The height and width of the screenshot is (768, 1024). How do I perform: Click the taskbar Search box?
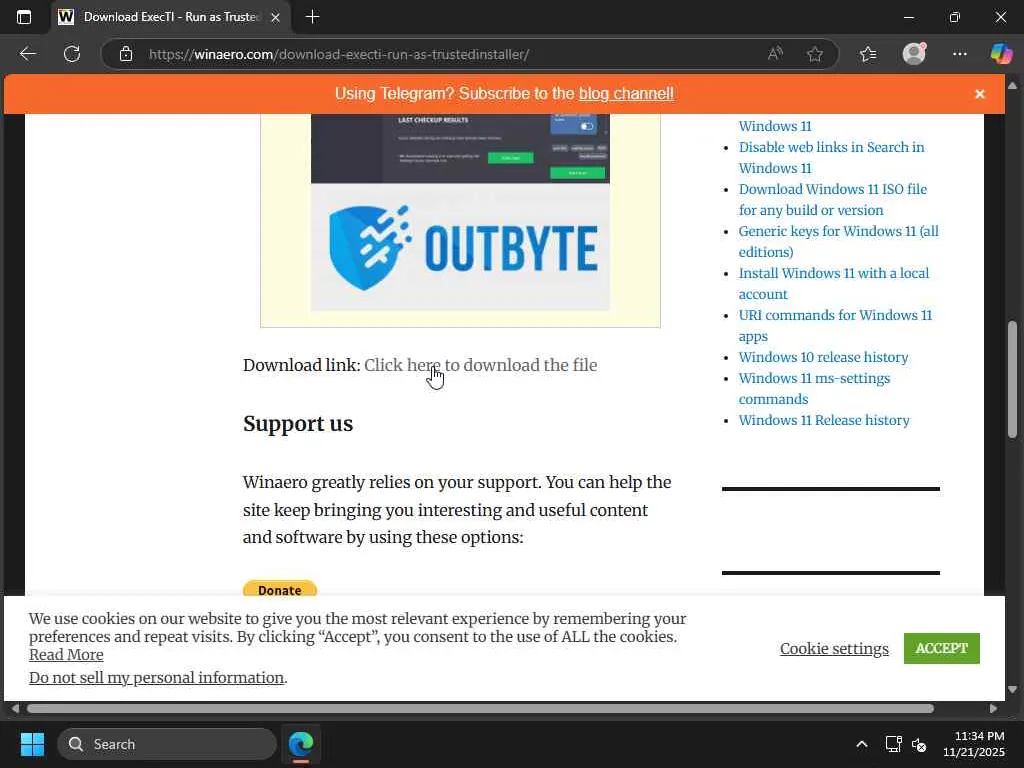coord(167,744)
